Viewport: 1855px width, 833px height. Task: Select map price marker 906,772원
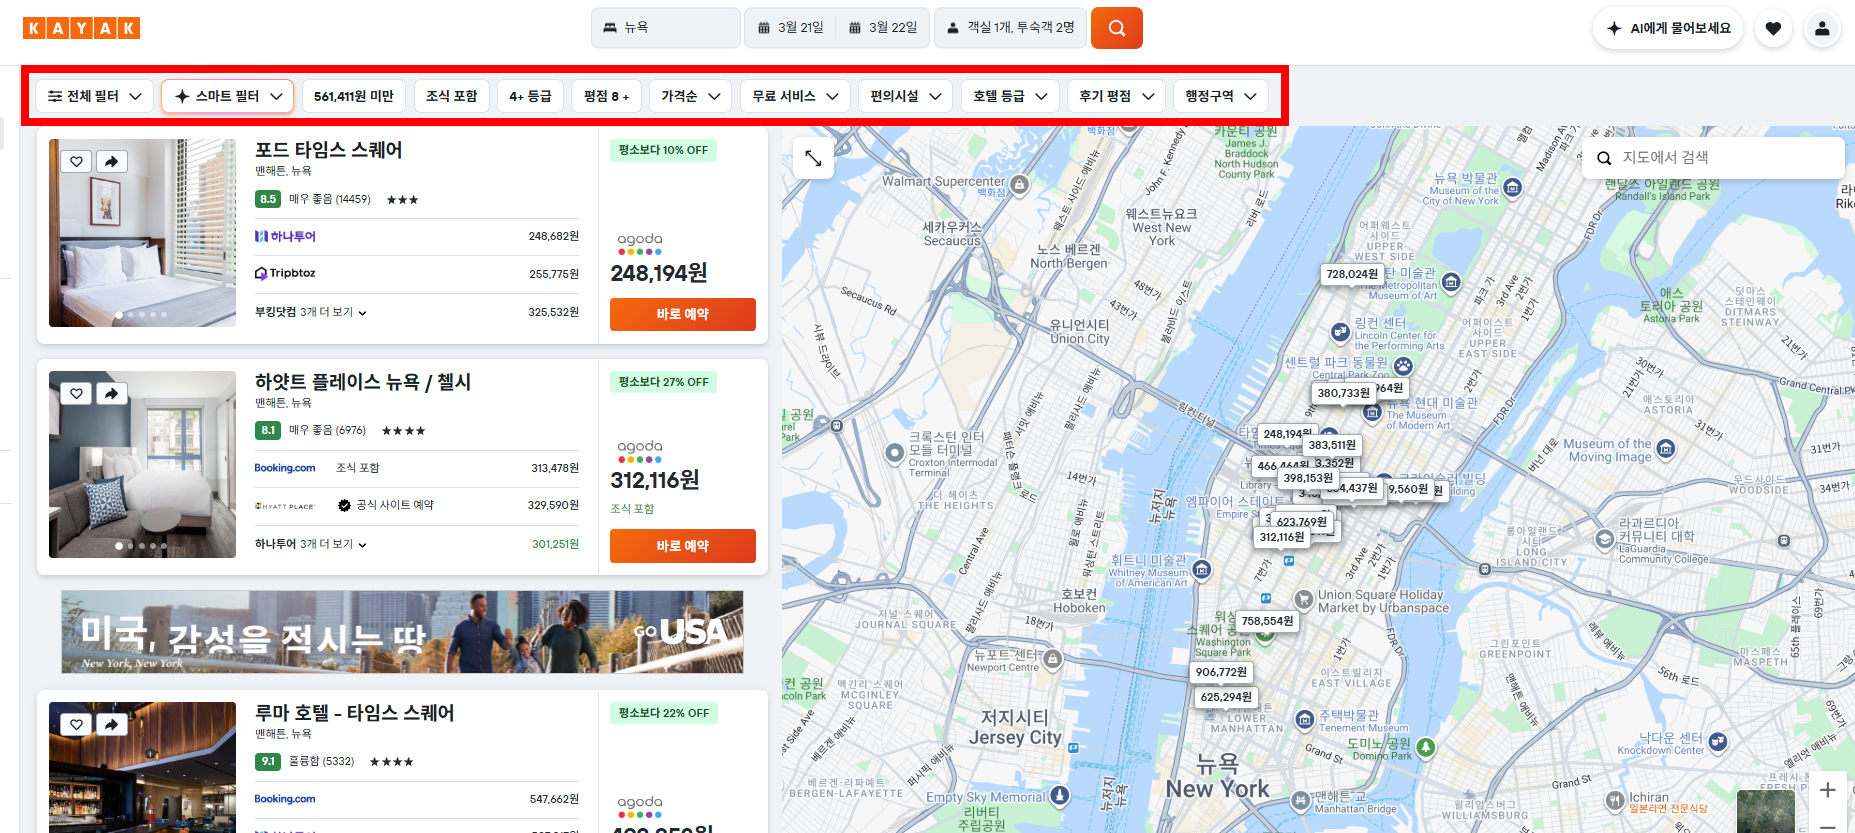click(1221, 672)
